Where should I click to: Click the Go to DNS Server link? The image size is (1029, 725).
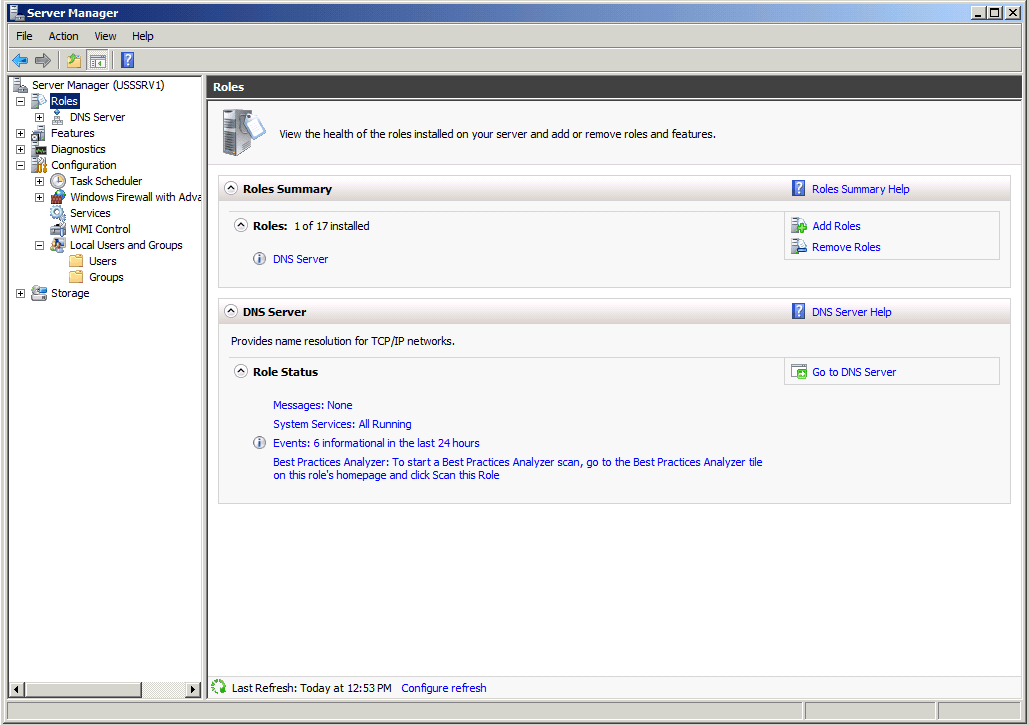854,372
